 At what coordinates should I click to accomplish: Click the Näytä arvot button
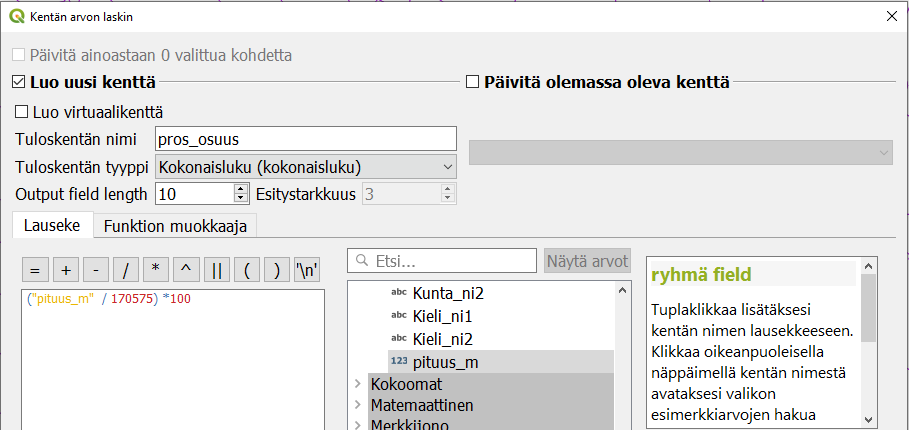tap(587, 261)
